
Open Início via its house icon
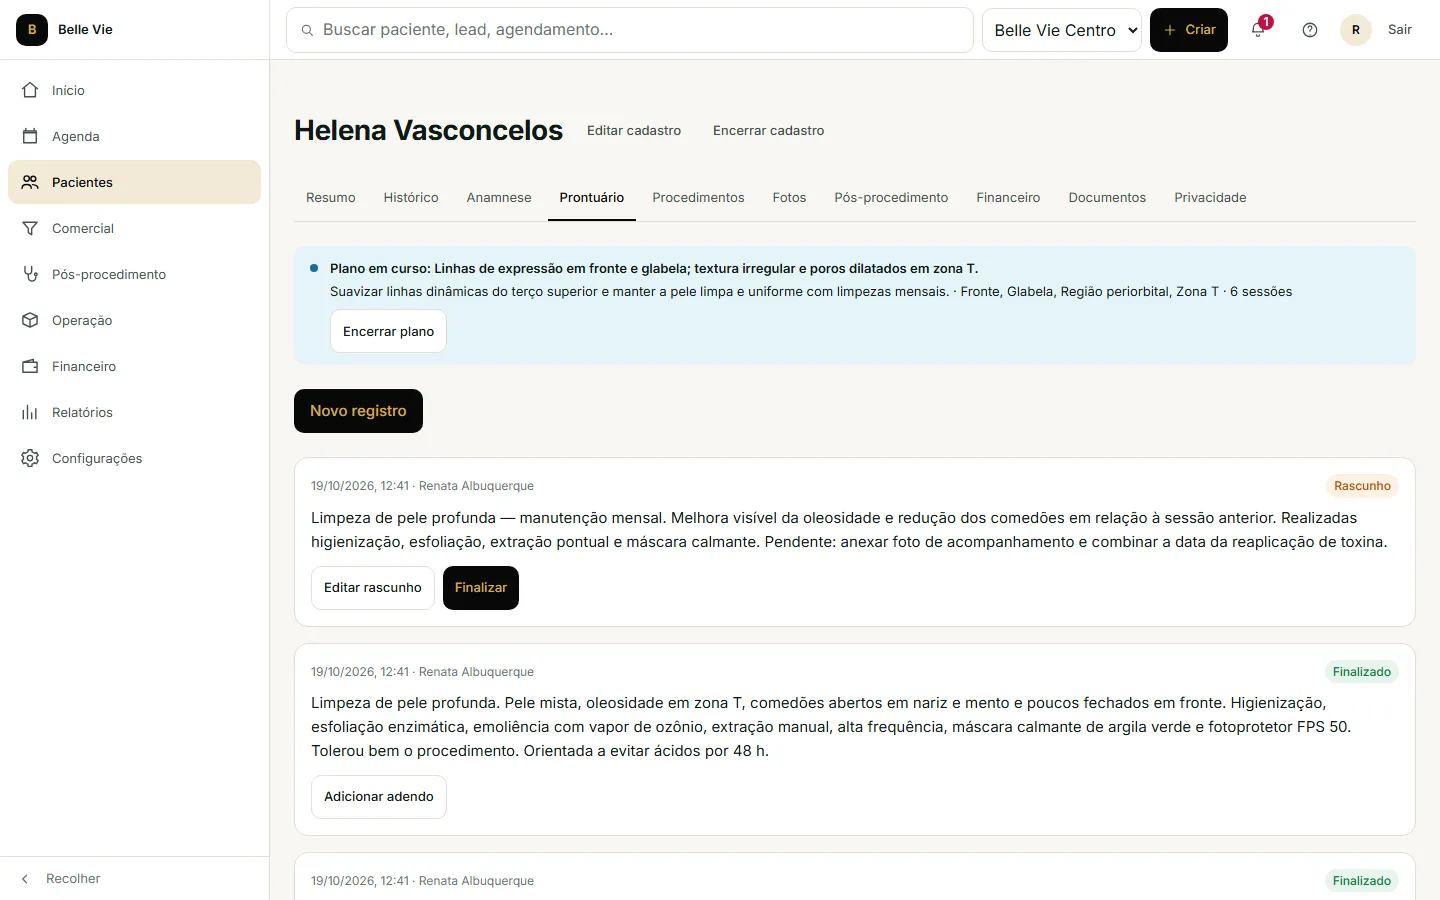(x=30, y=90)
